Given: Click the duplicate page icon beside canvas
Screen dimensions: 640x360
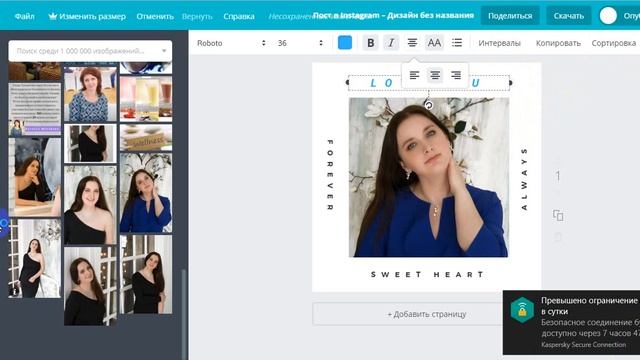Looking at the screenshot, I should (x=558, y=215).
